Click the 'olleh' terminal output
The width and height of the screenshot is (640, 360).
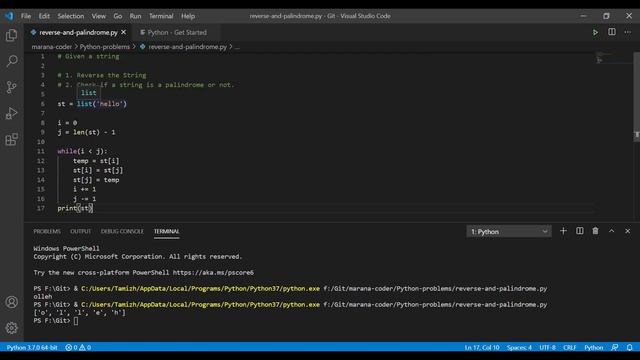pyautogui.click(x=43, y=296)
